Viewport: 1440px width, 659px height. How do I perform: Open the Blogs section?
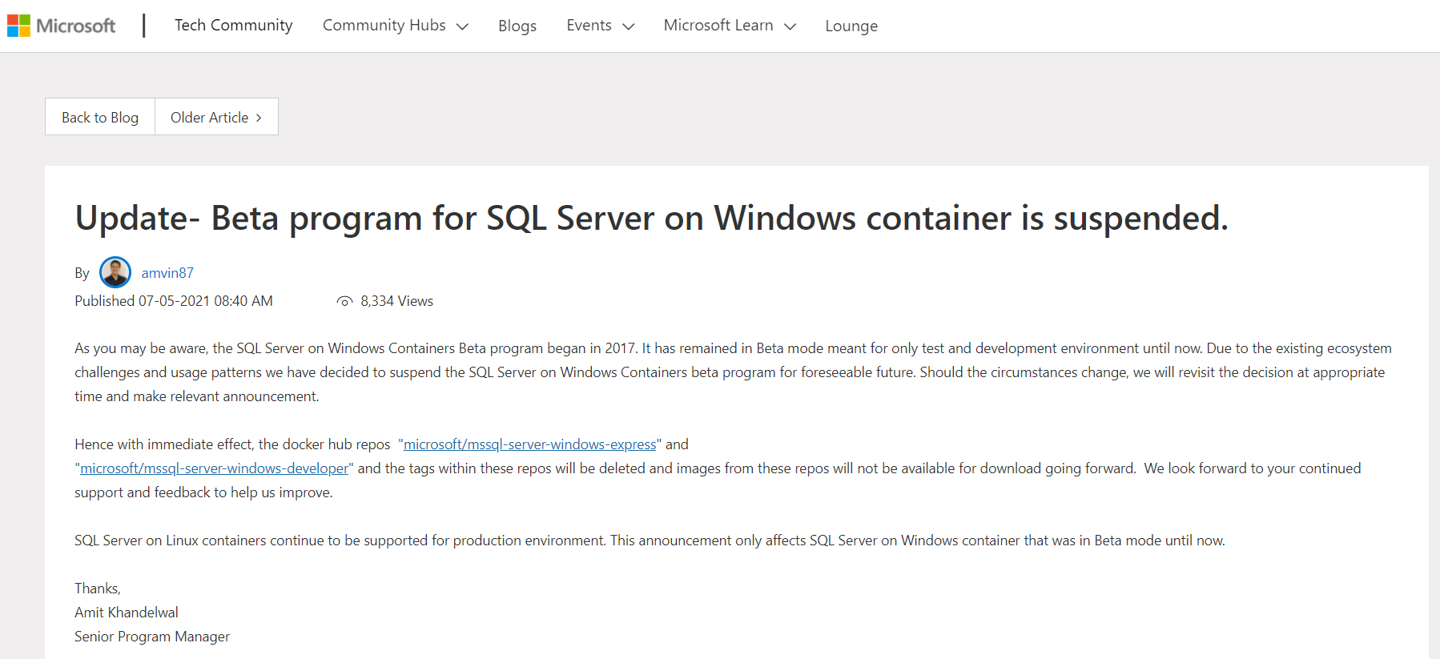[x=517, y=25]
